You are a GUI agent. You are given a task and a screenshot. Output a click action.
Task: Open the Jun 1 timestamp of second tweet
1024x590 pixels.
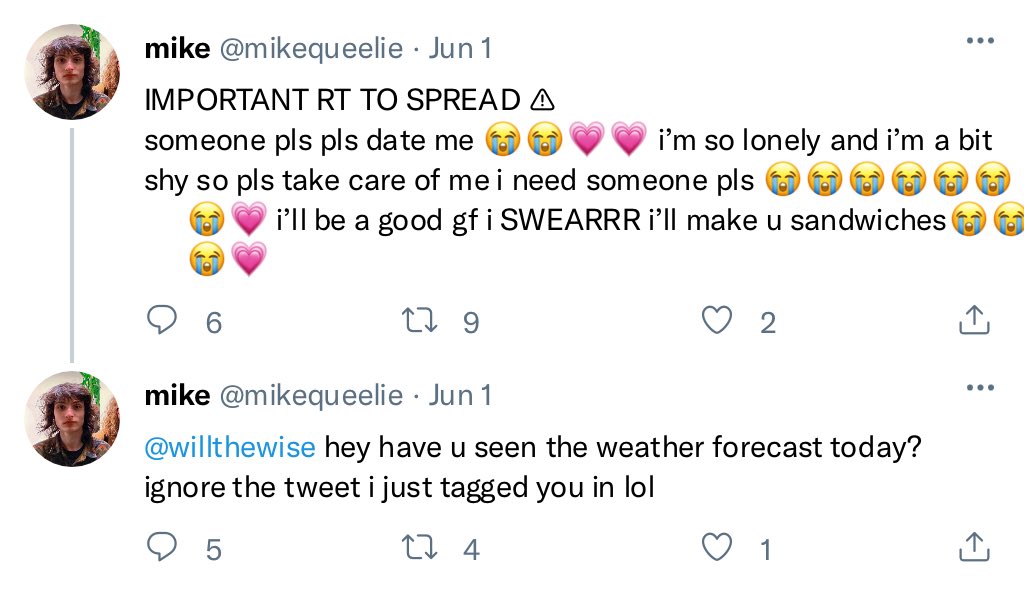460,395
